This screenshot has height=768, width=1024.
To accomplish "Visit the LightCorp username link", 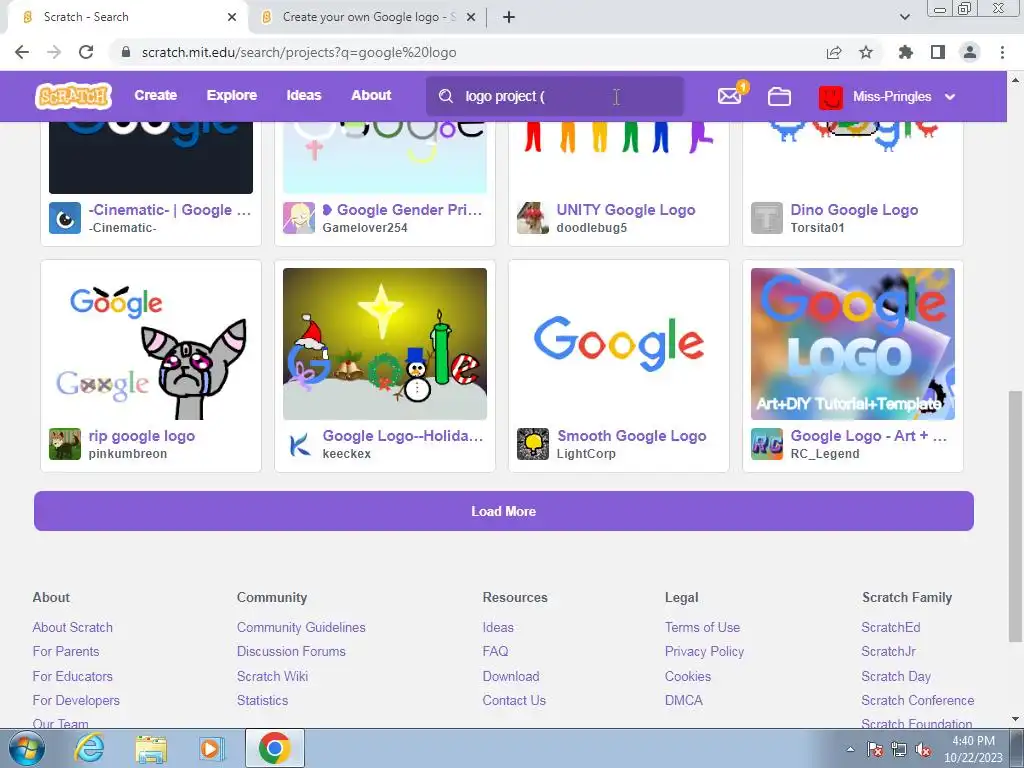I will click(586, 454).
